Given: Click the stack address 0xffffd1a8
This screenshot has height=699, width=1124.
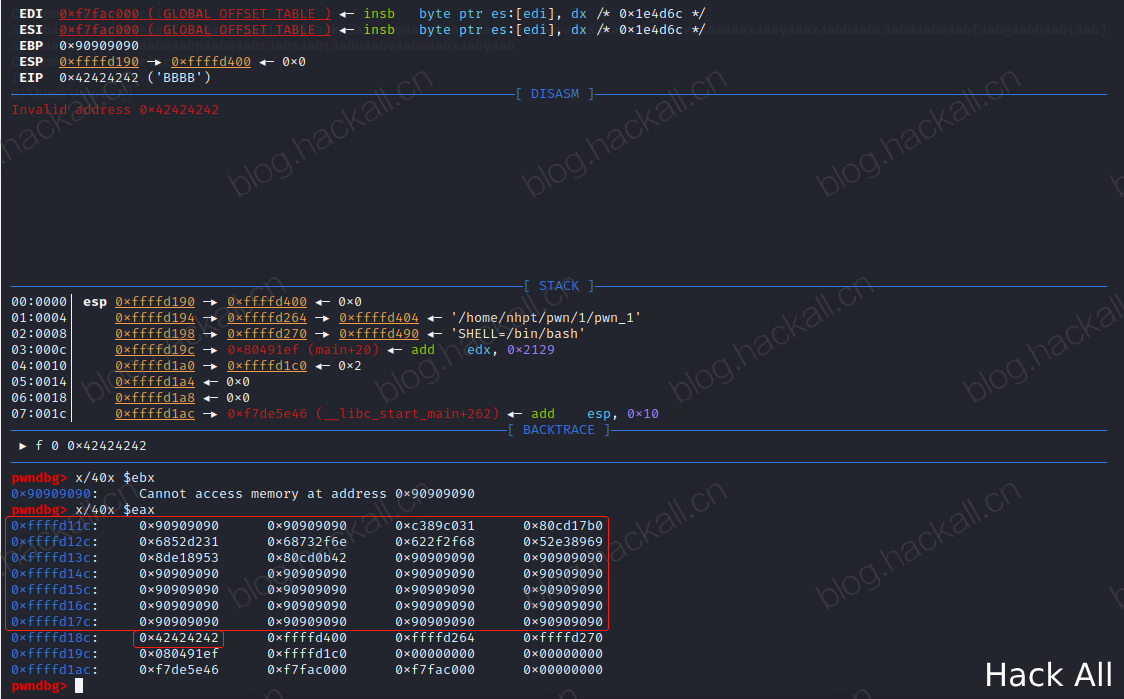Looking at the screenshot, I should [155, 398].
